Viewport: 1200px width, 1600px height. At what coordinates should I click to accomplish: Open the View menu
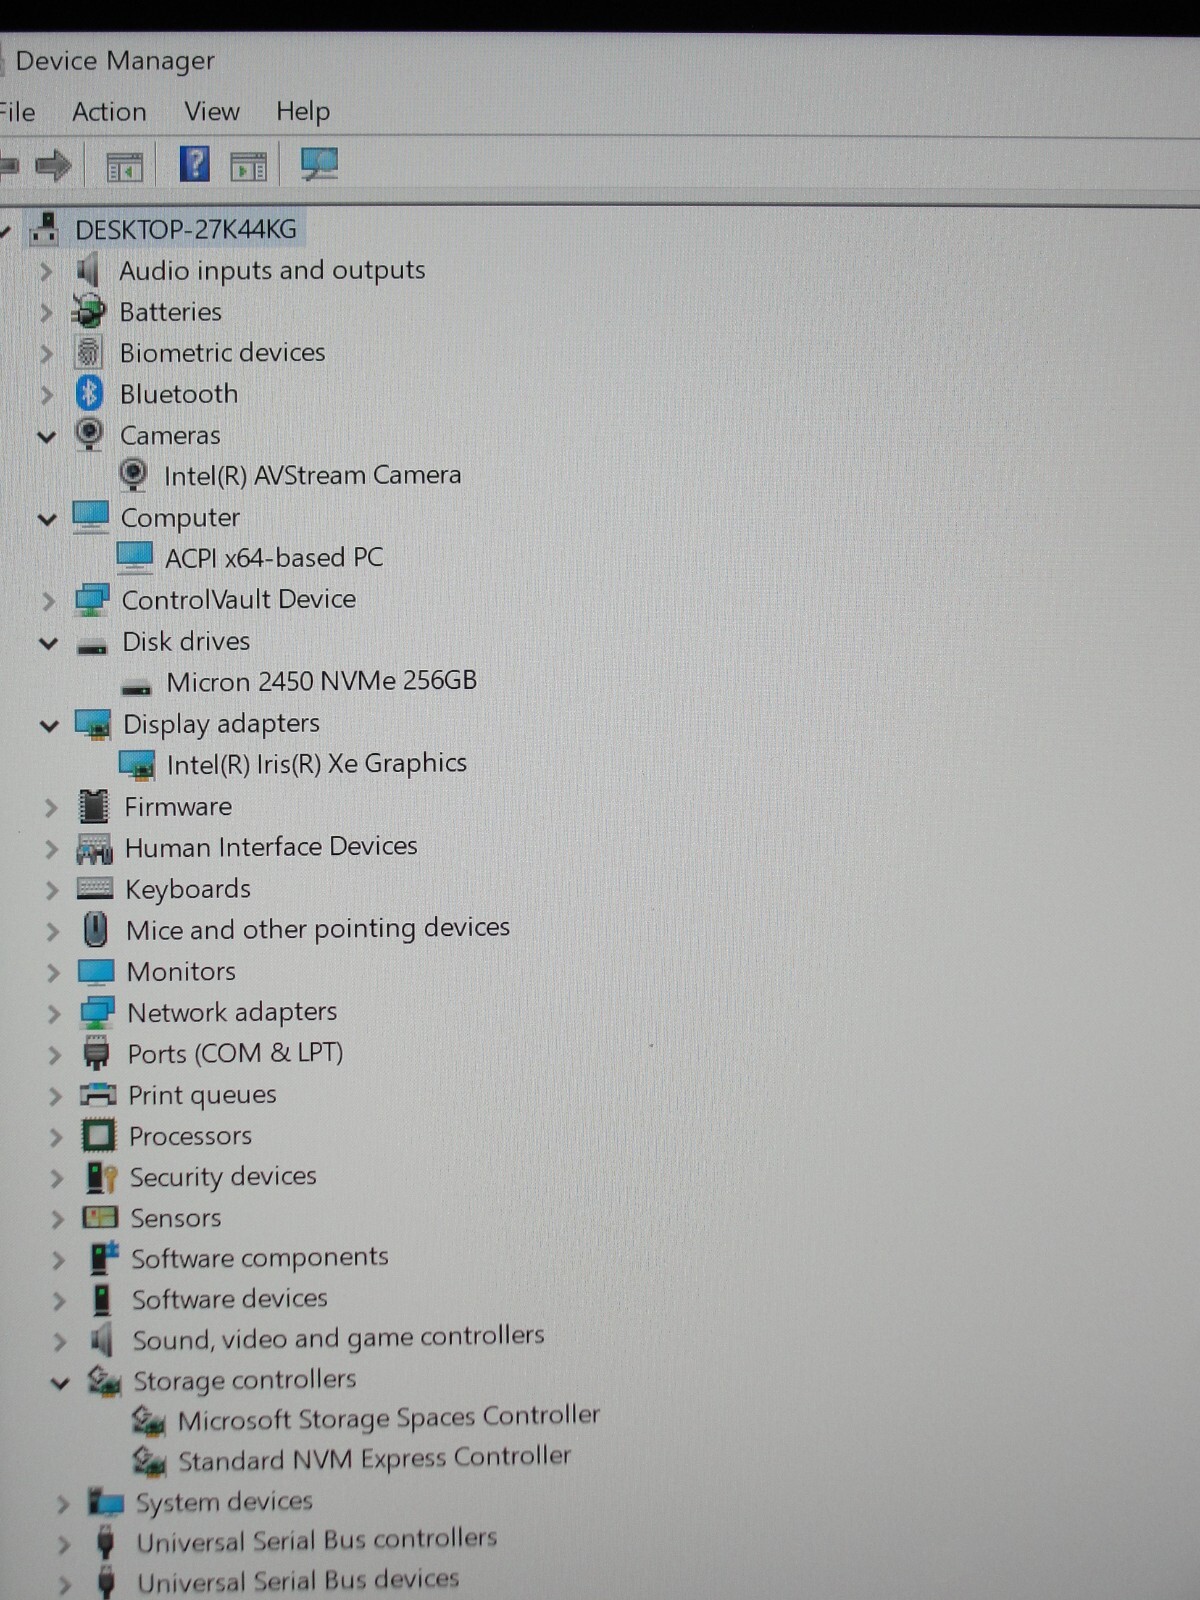212,111
